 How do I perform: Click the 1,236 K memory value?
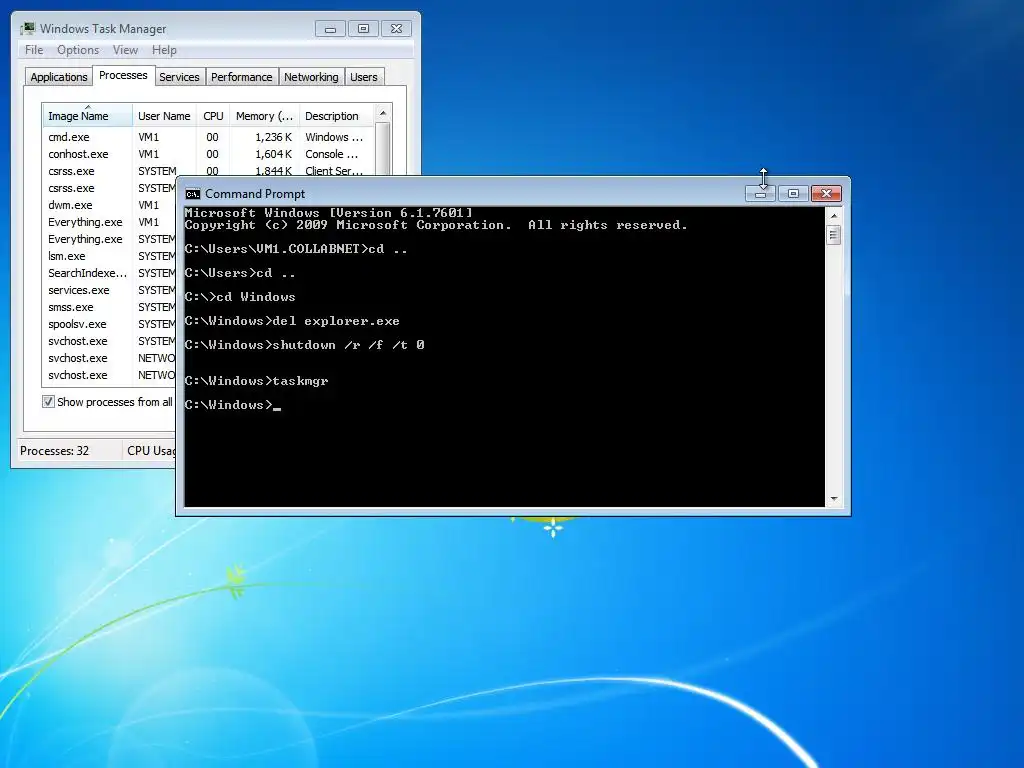274,137
